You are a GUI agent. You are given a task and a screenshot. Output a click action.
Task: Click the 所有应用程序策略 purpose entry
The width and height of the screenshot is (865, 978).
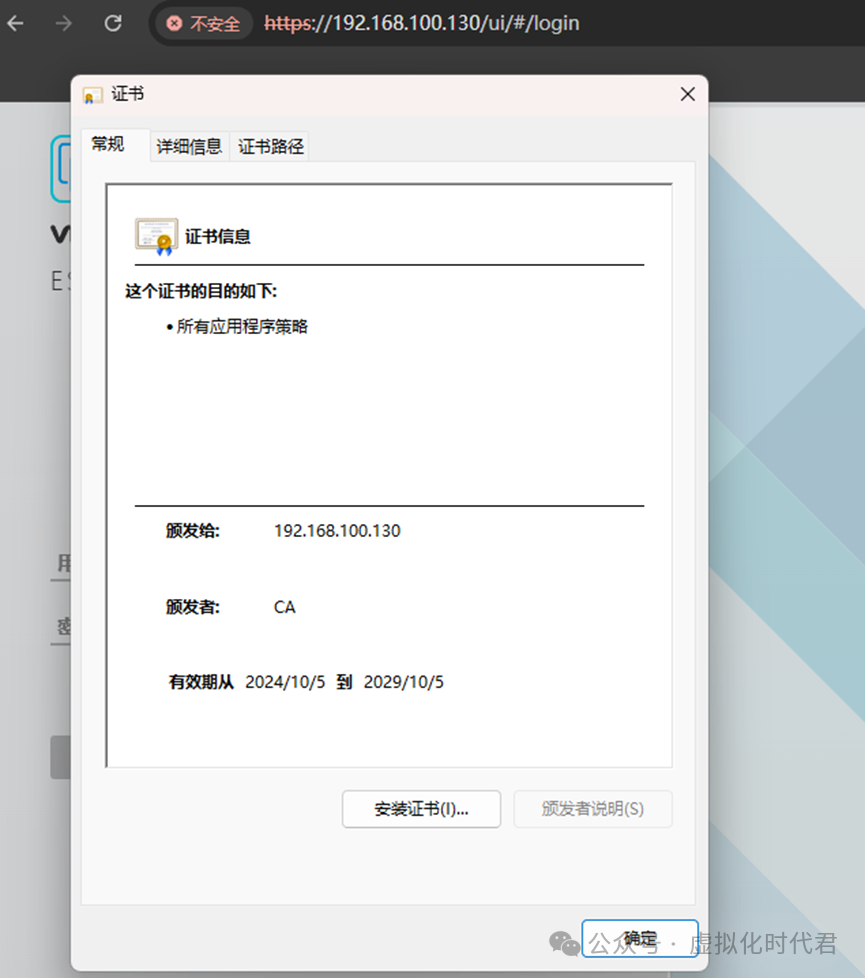pyautogui.click(x=242, y=327)
